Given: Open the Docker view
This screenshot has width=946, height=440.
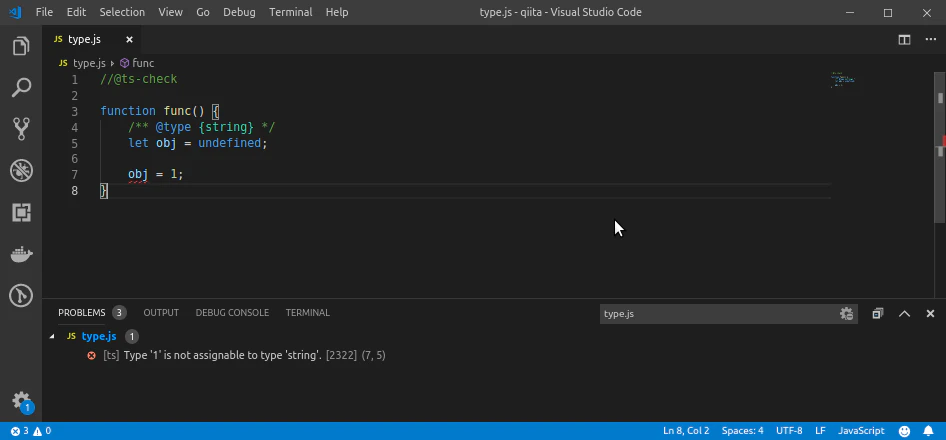Looking at the screenshot, I should [21, 254].
